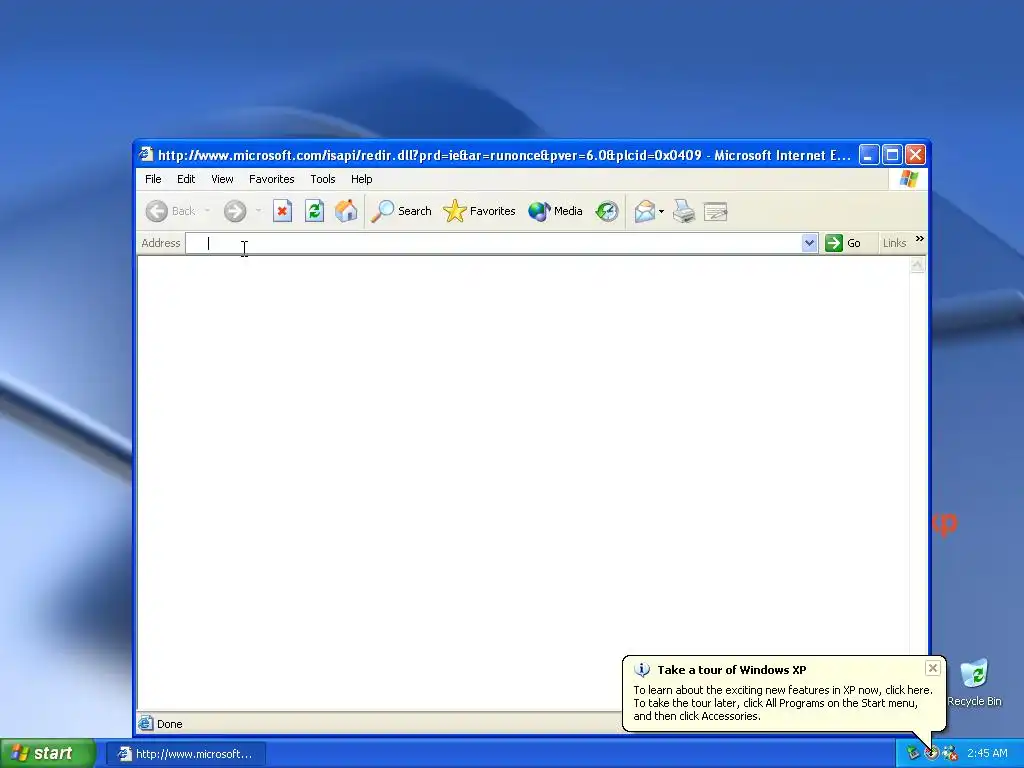Screen dimensions: 1024x768
Task: Maximize the Internet Explorer window
Action: click(892, 155)
